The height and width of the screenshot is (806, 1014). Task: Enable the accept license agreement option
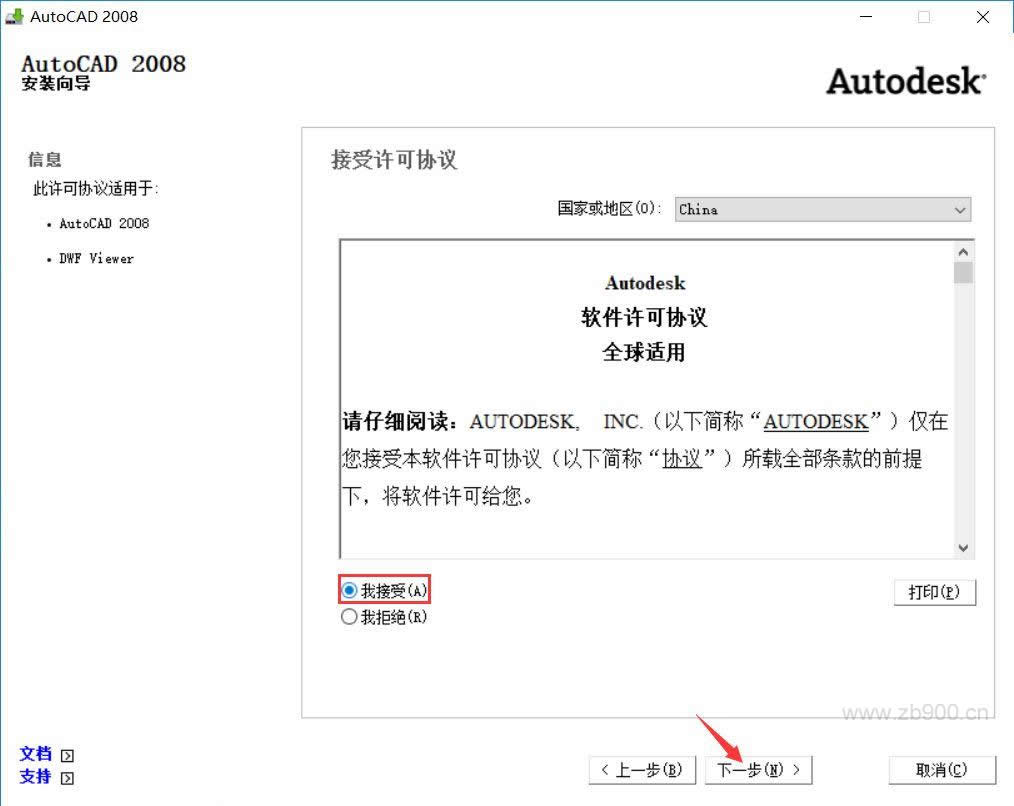click(x=348, y=590)
